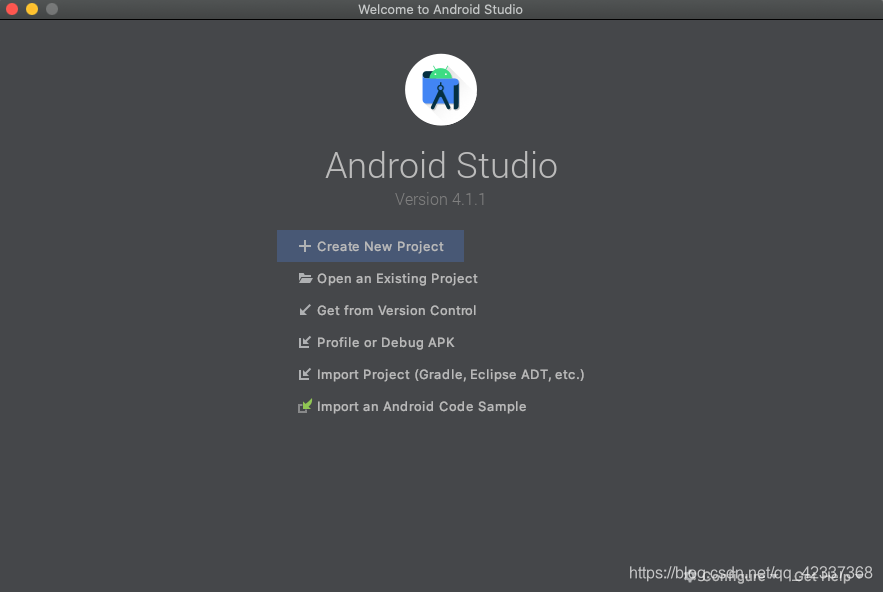The image size is (883, 592).
Task: Click the Android Studio logo
Action: tap(441, 90)
